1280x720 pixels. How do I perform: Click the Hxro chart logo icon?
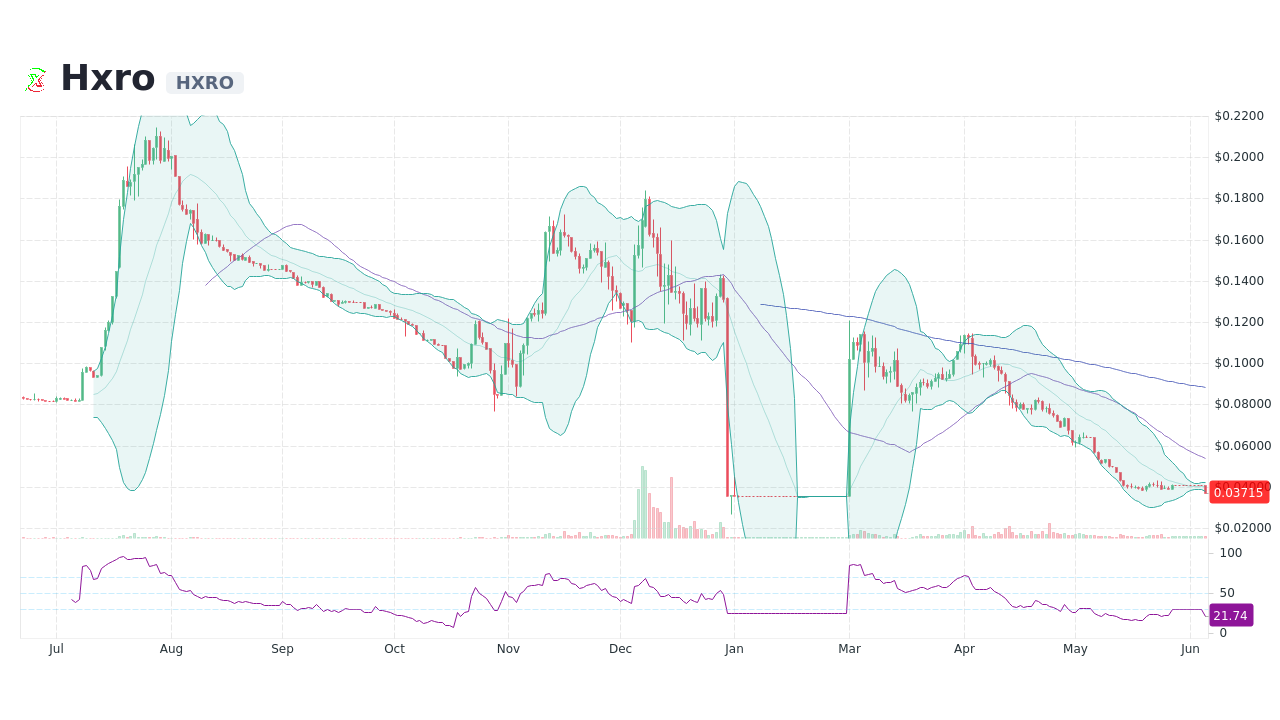tap(35, 78)
